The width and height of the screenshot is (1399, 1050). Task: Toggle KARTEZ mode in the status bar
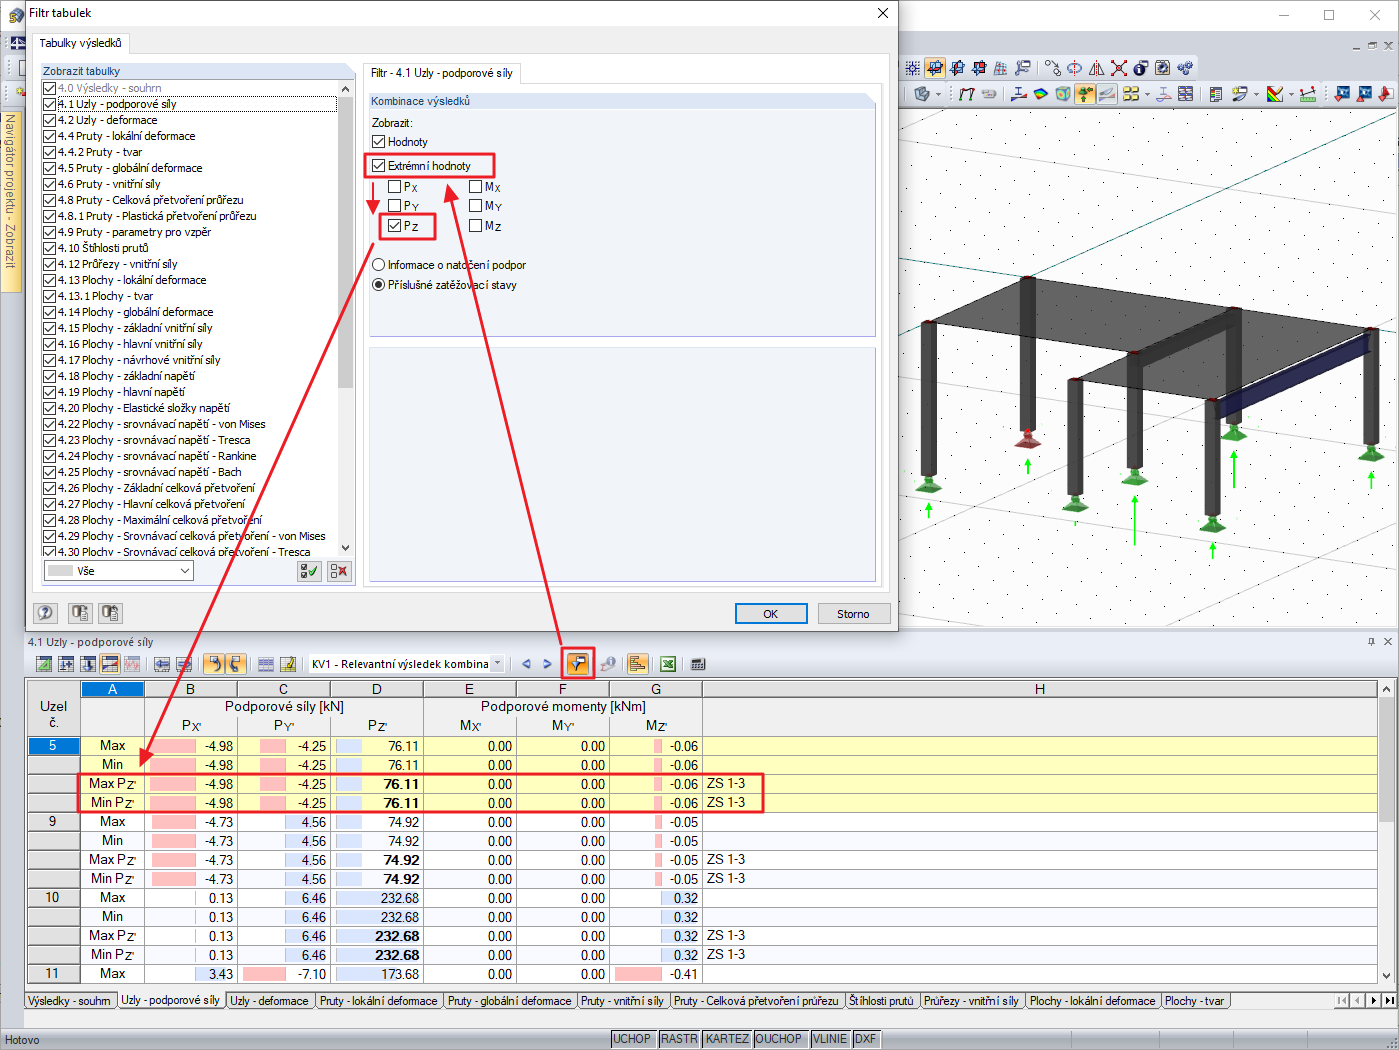pos(727,1039)
